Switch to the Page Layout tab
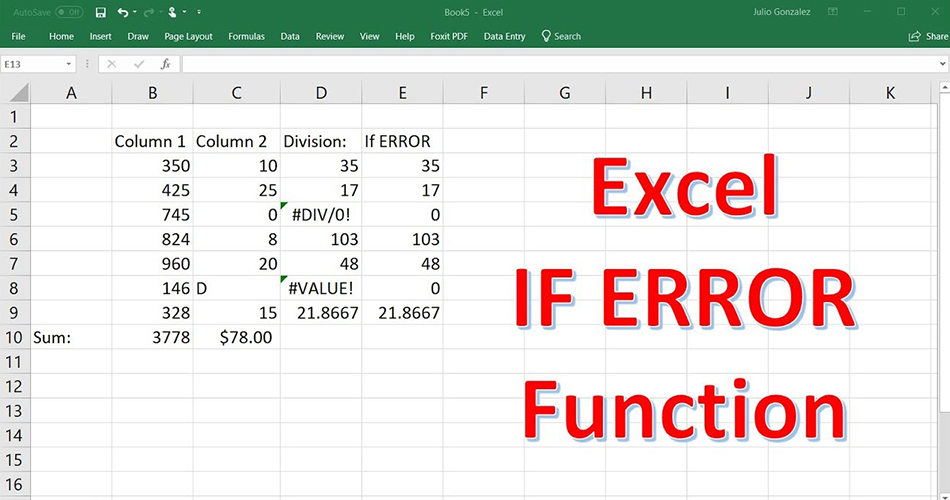Screen dimensions: 950x500 point(188,36)
